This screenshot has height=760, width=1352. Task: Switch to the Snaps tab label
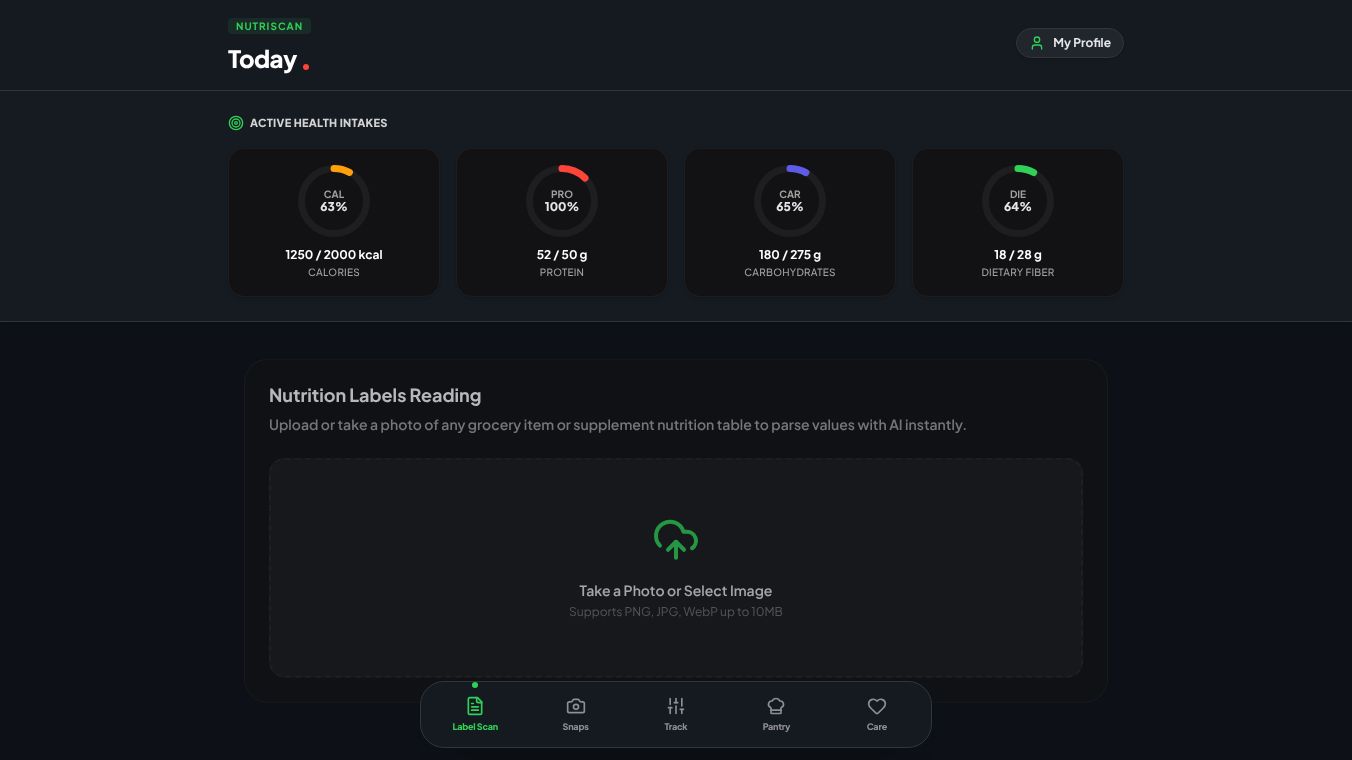click(576, 727)
